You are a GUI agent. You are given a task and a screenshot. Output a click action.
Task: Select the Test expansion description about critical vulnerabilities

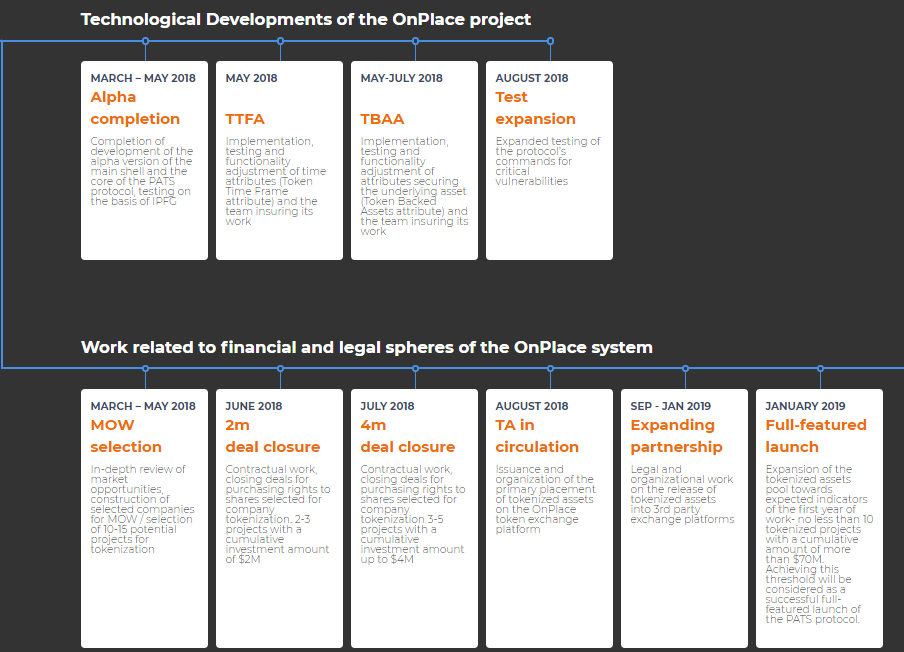548,161
